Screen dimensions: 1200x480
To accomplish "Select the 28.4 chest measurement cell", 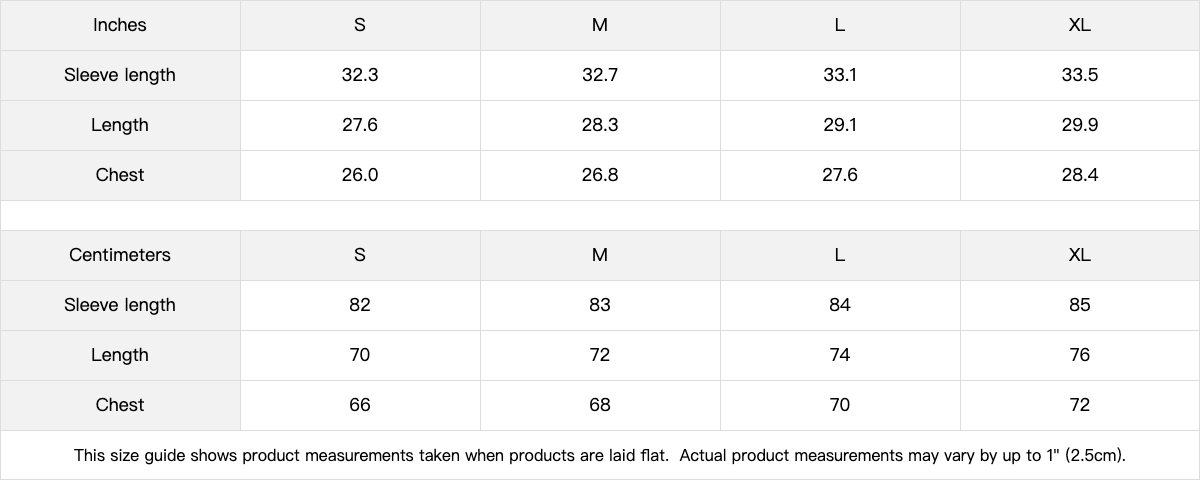I will tap(1079, 175).
